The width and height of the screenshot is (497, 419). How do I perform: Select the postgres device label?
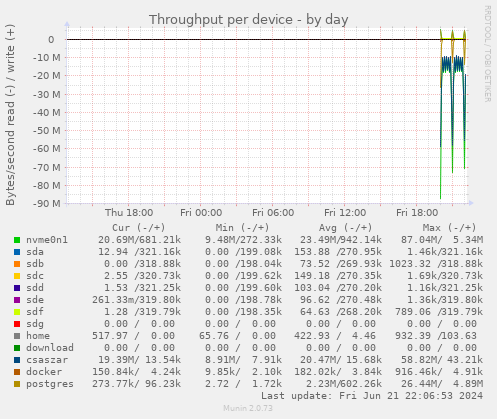(50, 384)
